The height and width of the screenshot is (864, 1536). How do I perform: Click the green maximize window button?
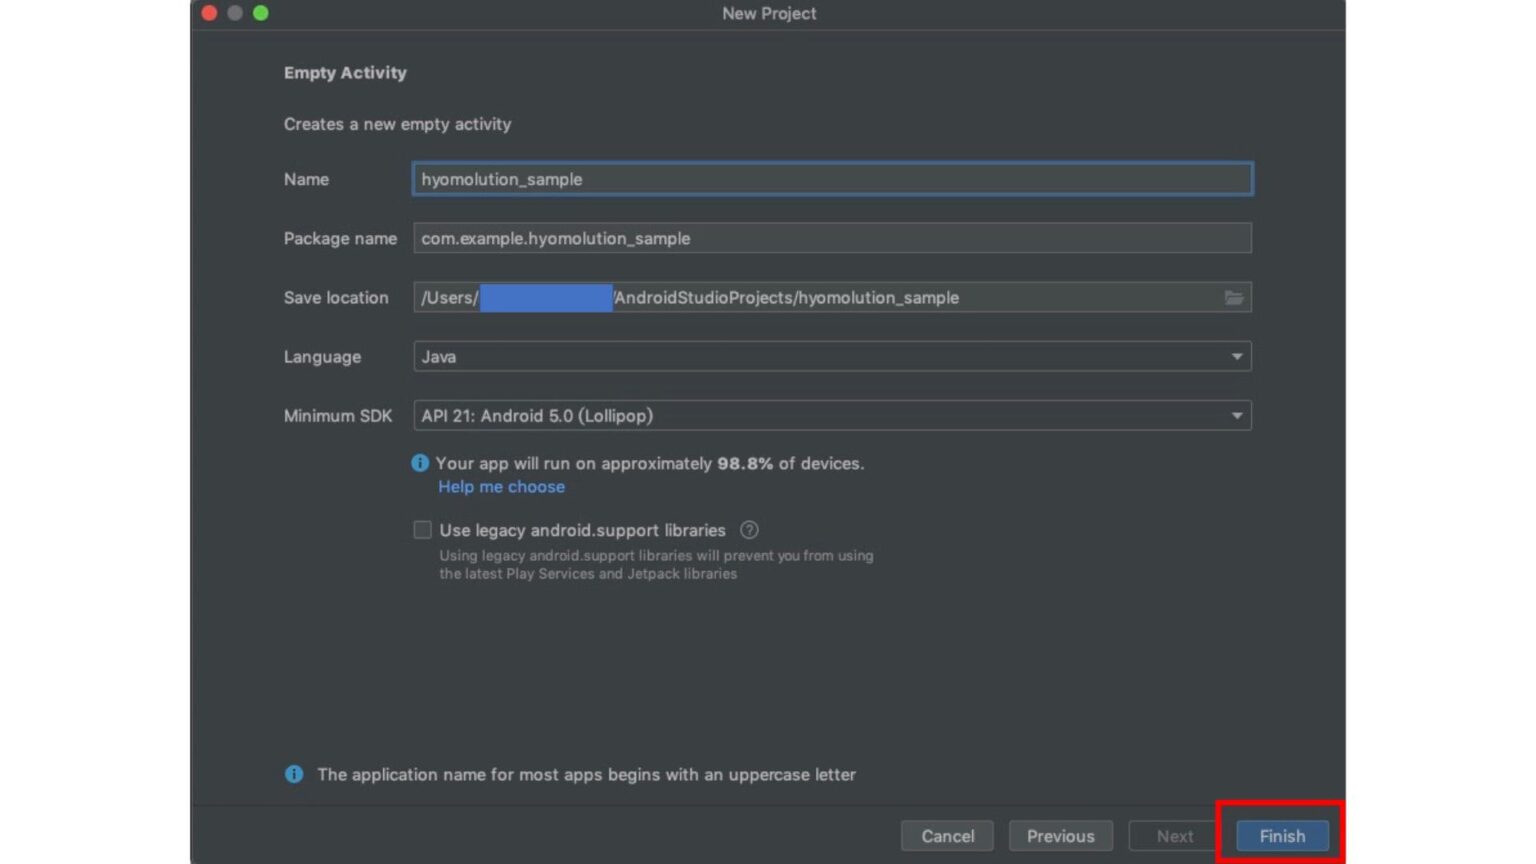tap(261, 13)
